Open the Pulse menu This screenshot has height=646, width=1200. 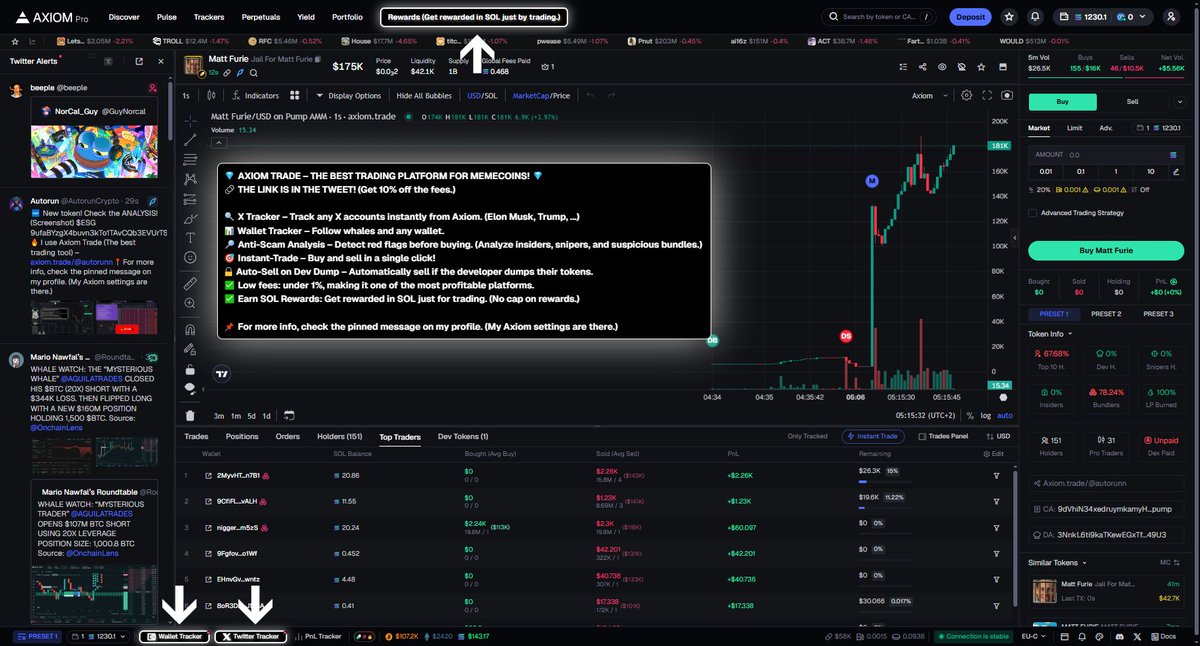[167, 17]
